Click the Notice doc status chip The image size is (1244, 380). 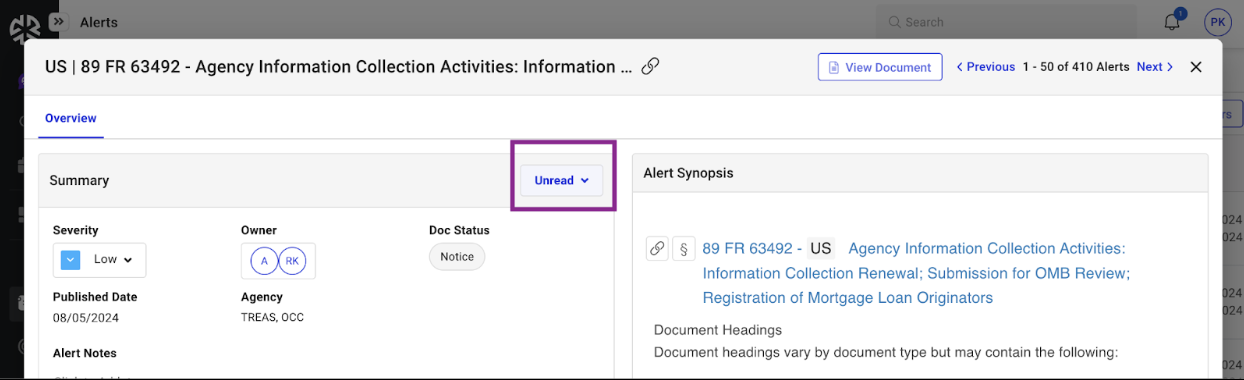point(457,257)
